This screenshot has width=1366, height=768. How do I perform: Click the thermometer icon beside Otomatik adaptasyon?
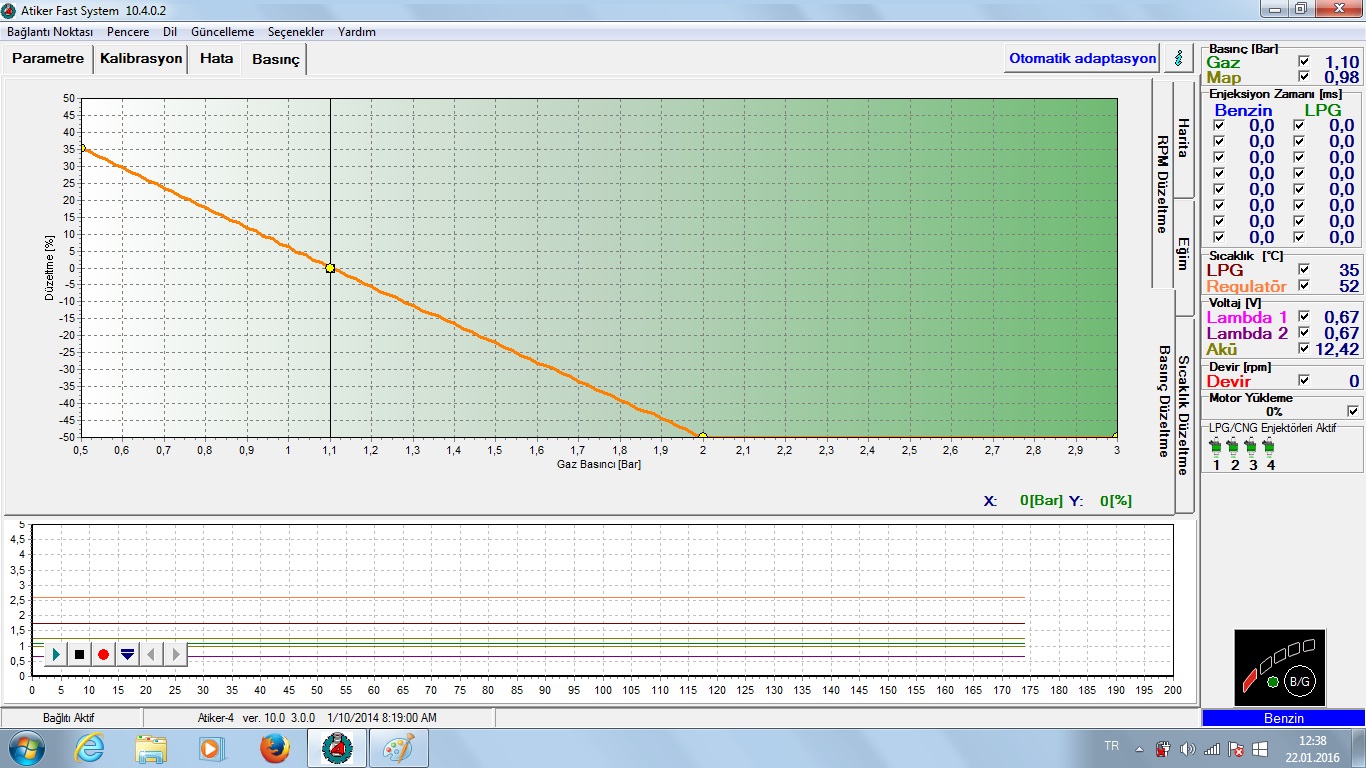[x=1179, y=58]
